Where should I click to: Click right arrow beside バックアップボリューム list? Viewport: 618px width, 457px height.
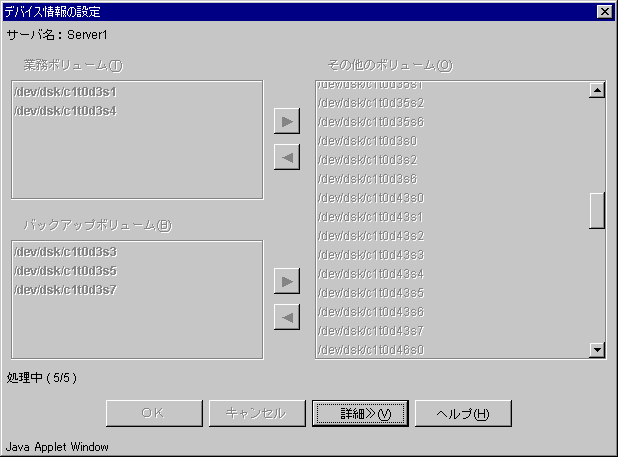pyautogui.click(x=287, y=281)
